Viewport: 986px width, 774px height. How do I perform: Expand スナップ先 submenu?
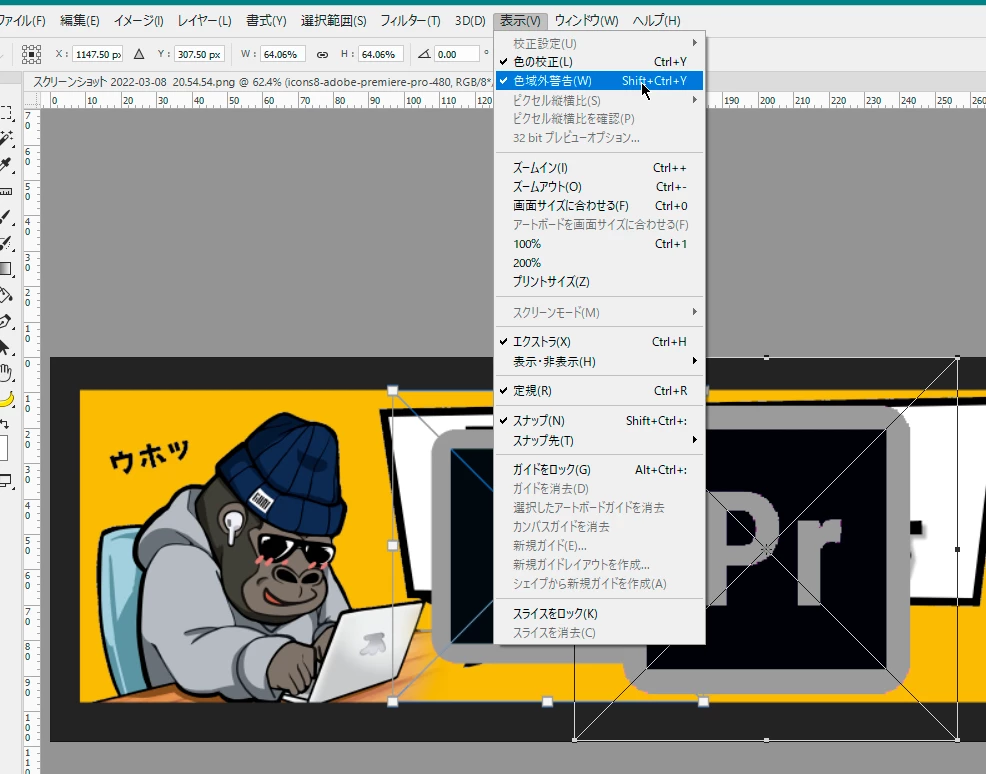coord(599,441)
